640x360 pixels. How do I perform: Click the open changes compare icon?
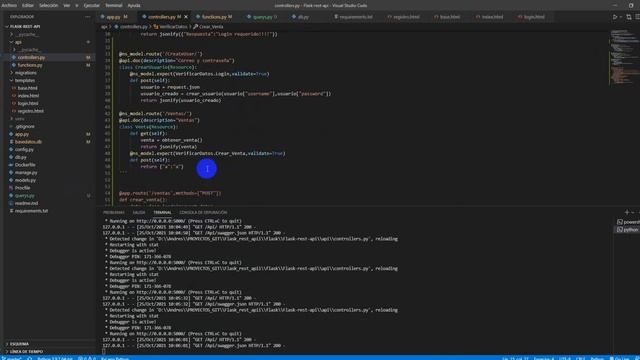(629, 17)
